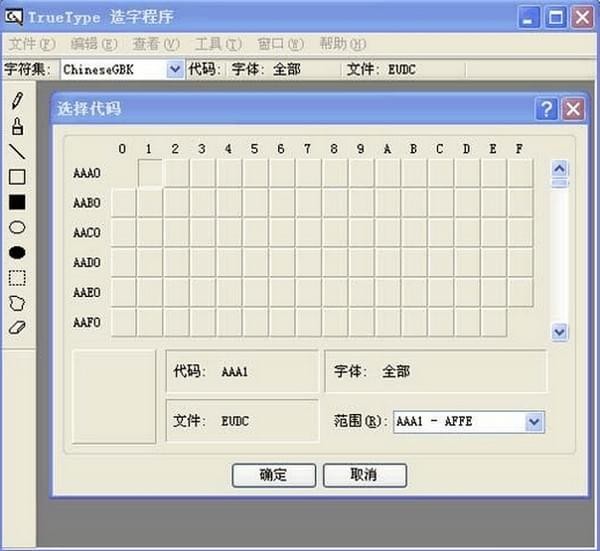Click the dialog help question mark button

click(546, 110)
